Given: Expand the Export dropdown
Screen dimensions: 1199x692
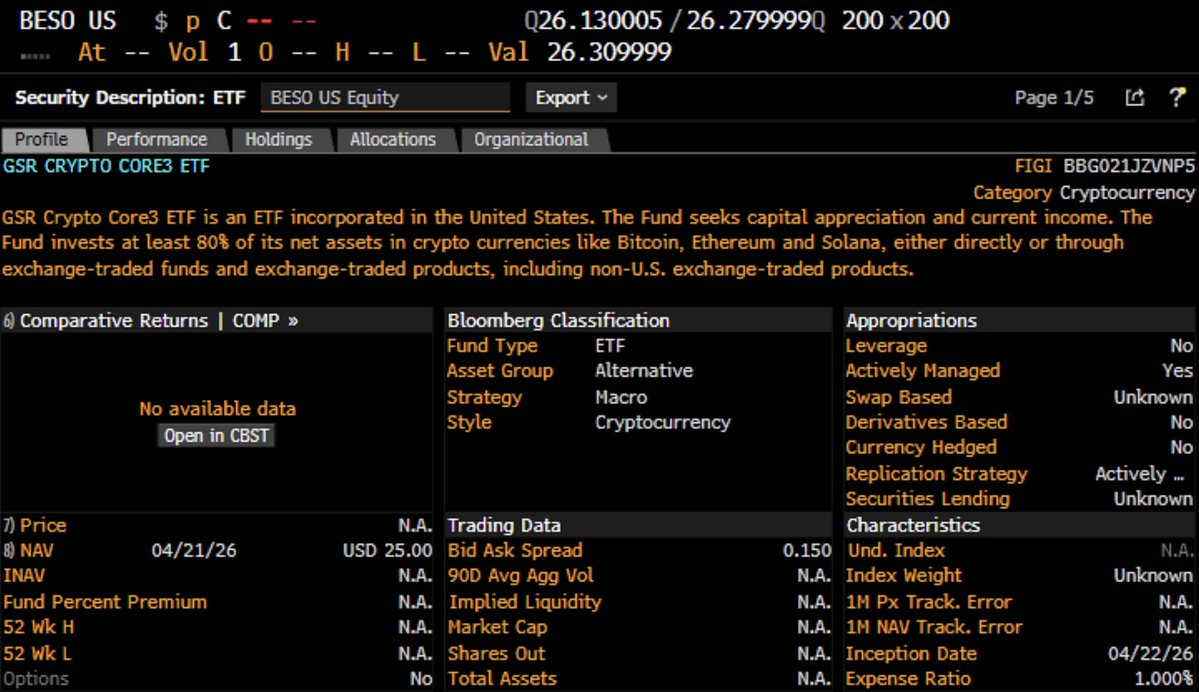Looking at the screenshot, I should pyautogui.click(x=571, y=97).
